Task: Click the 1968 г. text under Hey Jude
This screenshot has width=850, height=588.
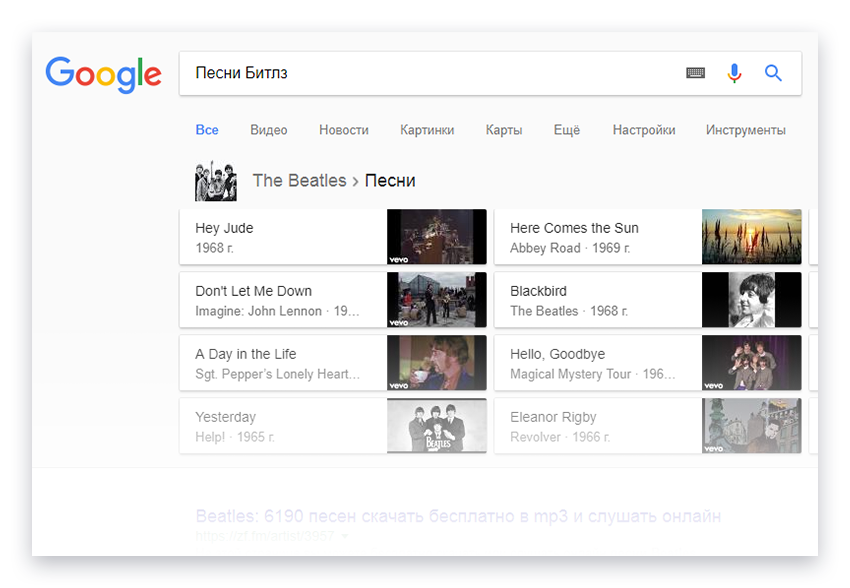Action: click(x=215, y=248)
